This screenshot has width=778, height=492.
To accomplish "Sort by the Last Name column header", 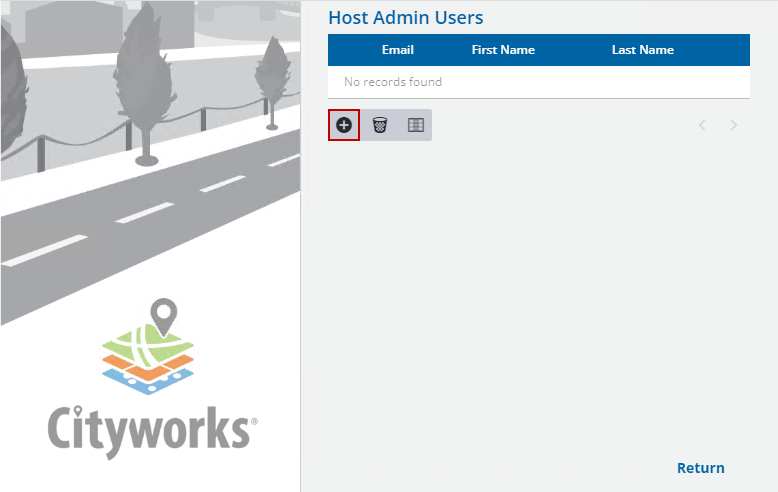I will pos(642,50).
